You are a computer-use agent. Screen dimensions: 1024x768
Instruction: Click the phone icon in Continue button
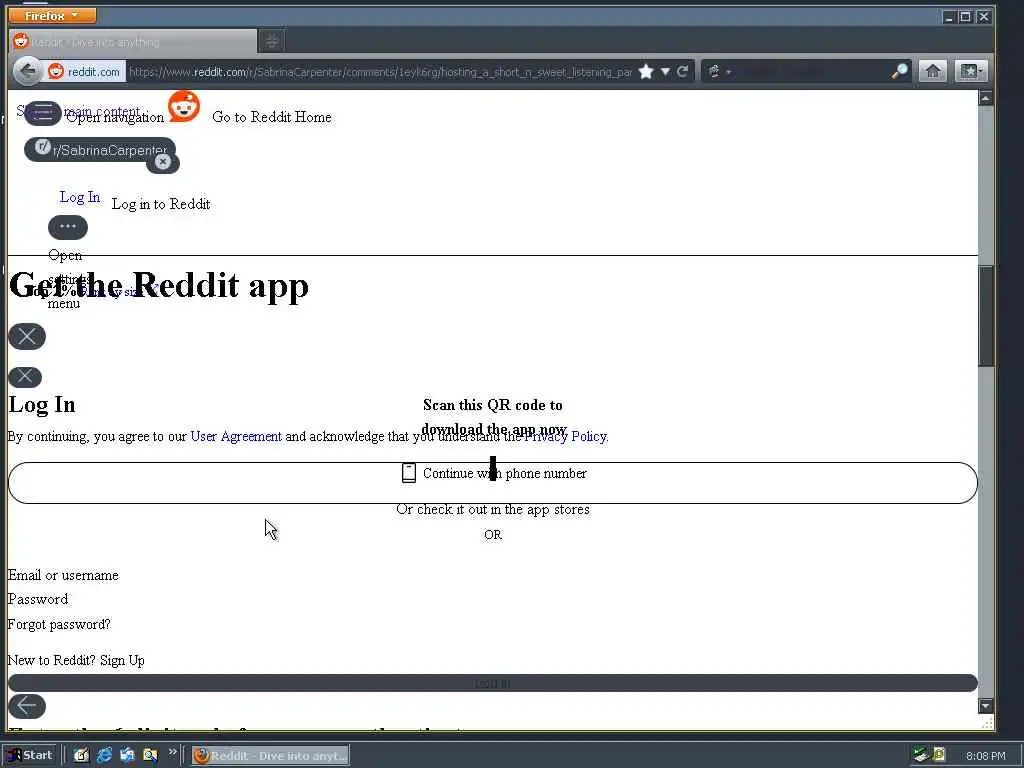(x=409, y=473)
